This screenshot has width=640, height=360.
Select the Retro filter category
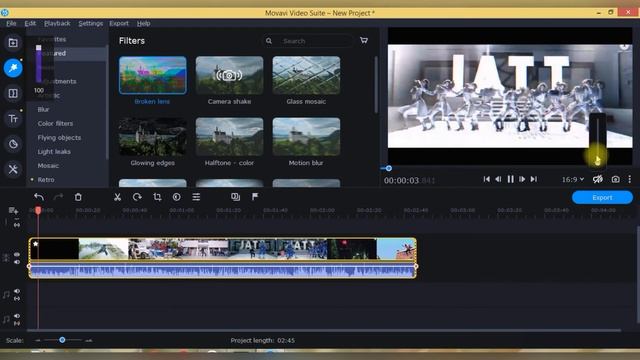[46, 180]
